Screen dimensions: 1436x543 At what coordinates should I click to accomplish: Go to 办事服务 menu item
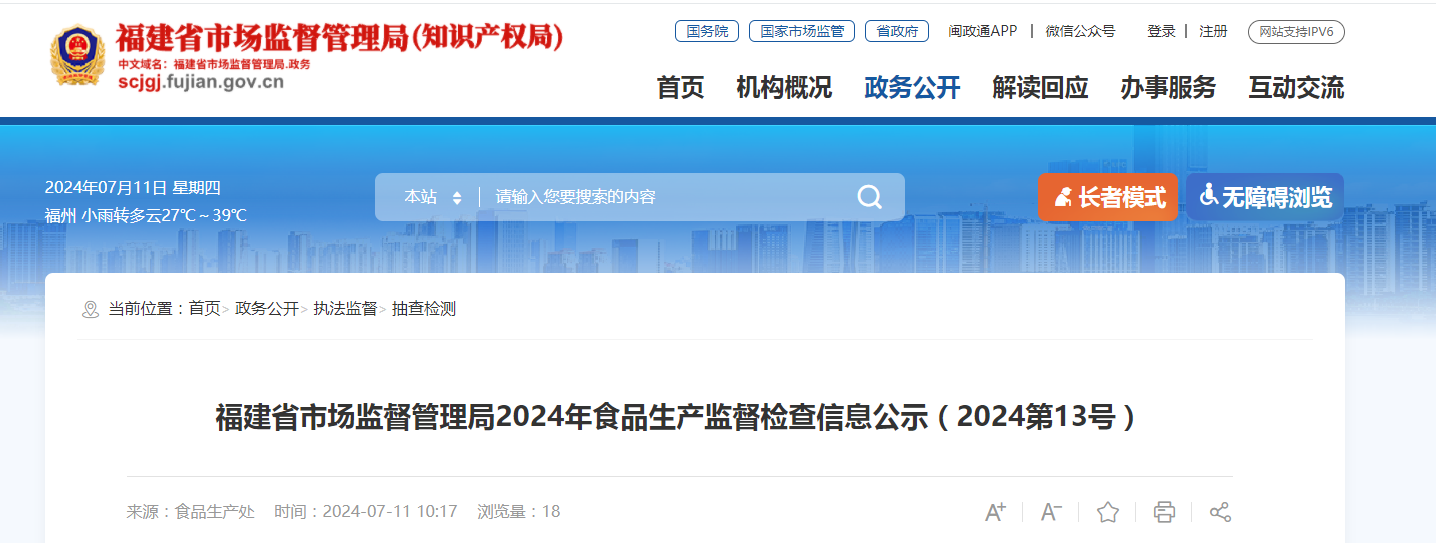point(1168,88)
